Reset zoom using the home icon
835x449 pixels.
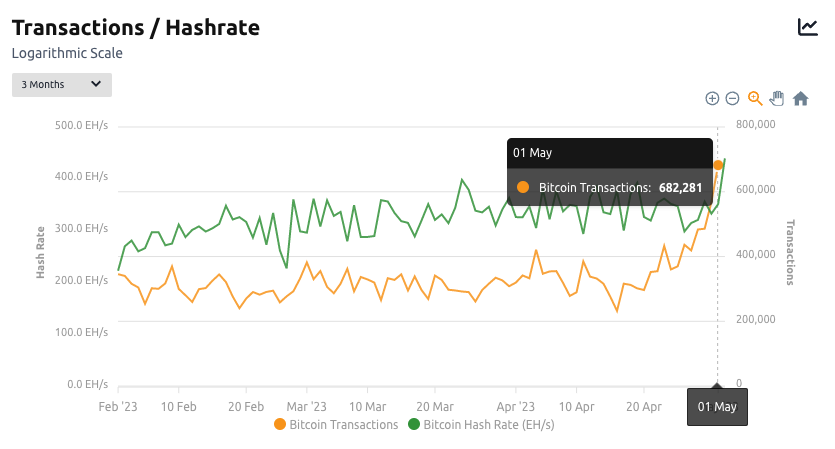tap(800, 98)
